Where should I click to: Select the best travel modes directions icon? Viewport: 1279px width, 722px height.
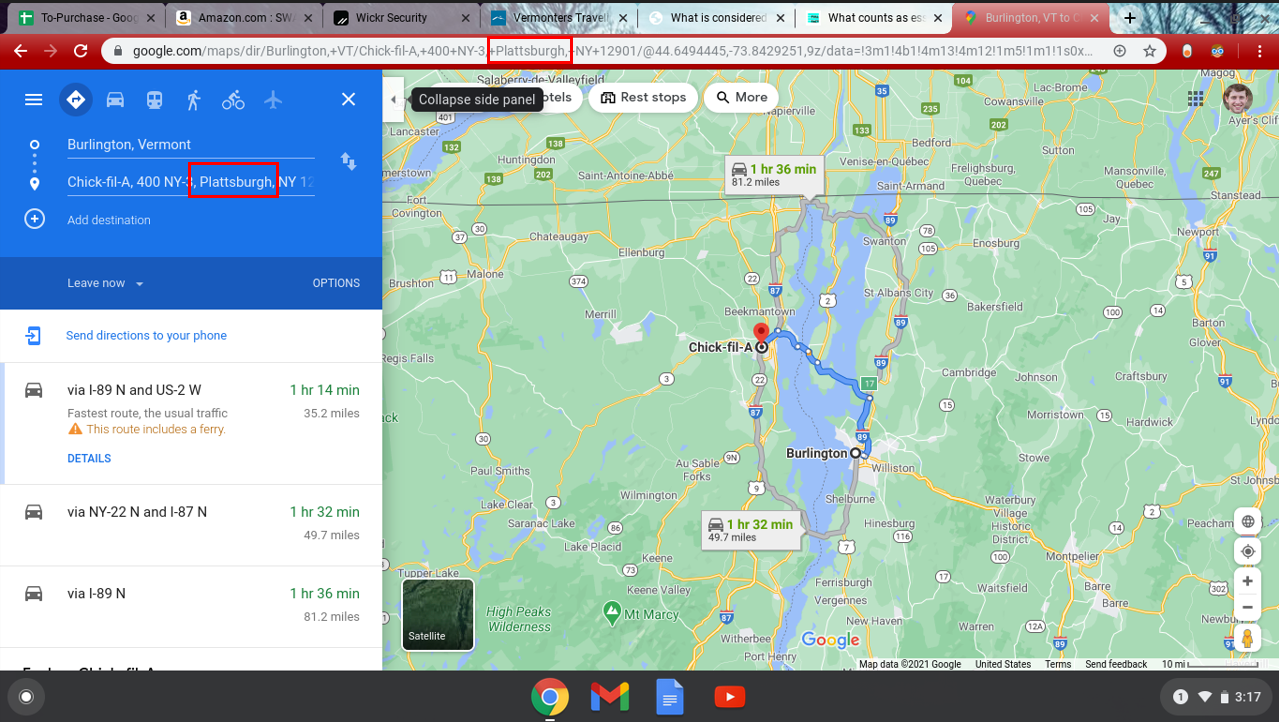coord(75,99)
